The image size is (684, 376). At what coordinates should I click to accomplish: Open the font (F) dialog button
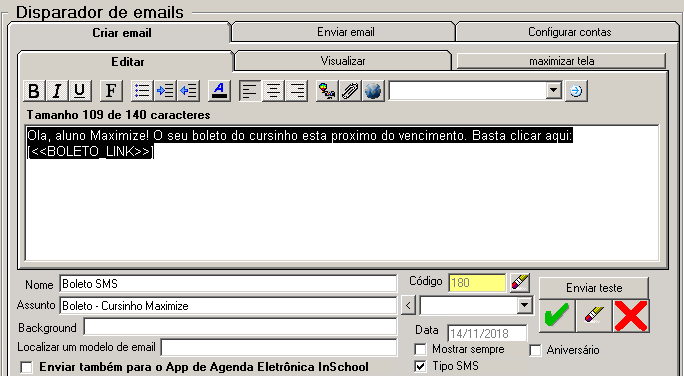pos(111,91)
